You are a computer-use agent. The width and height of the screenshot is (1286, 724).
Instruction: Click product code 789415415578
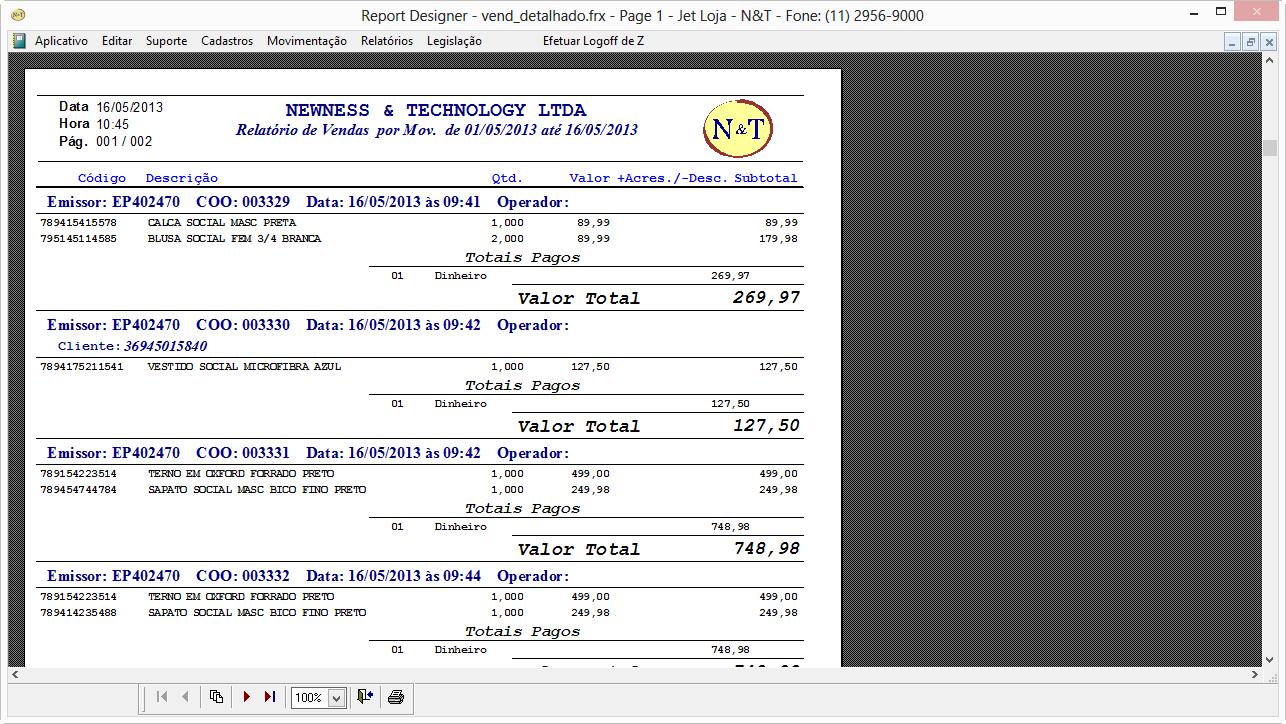click(x=78, y=222)
